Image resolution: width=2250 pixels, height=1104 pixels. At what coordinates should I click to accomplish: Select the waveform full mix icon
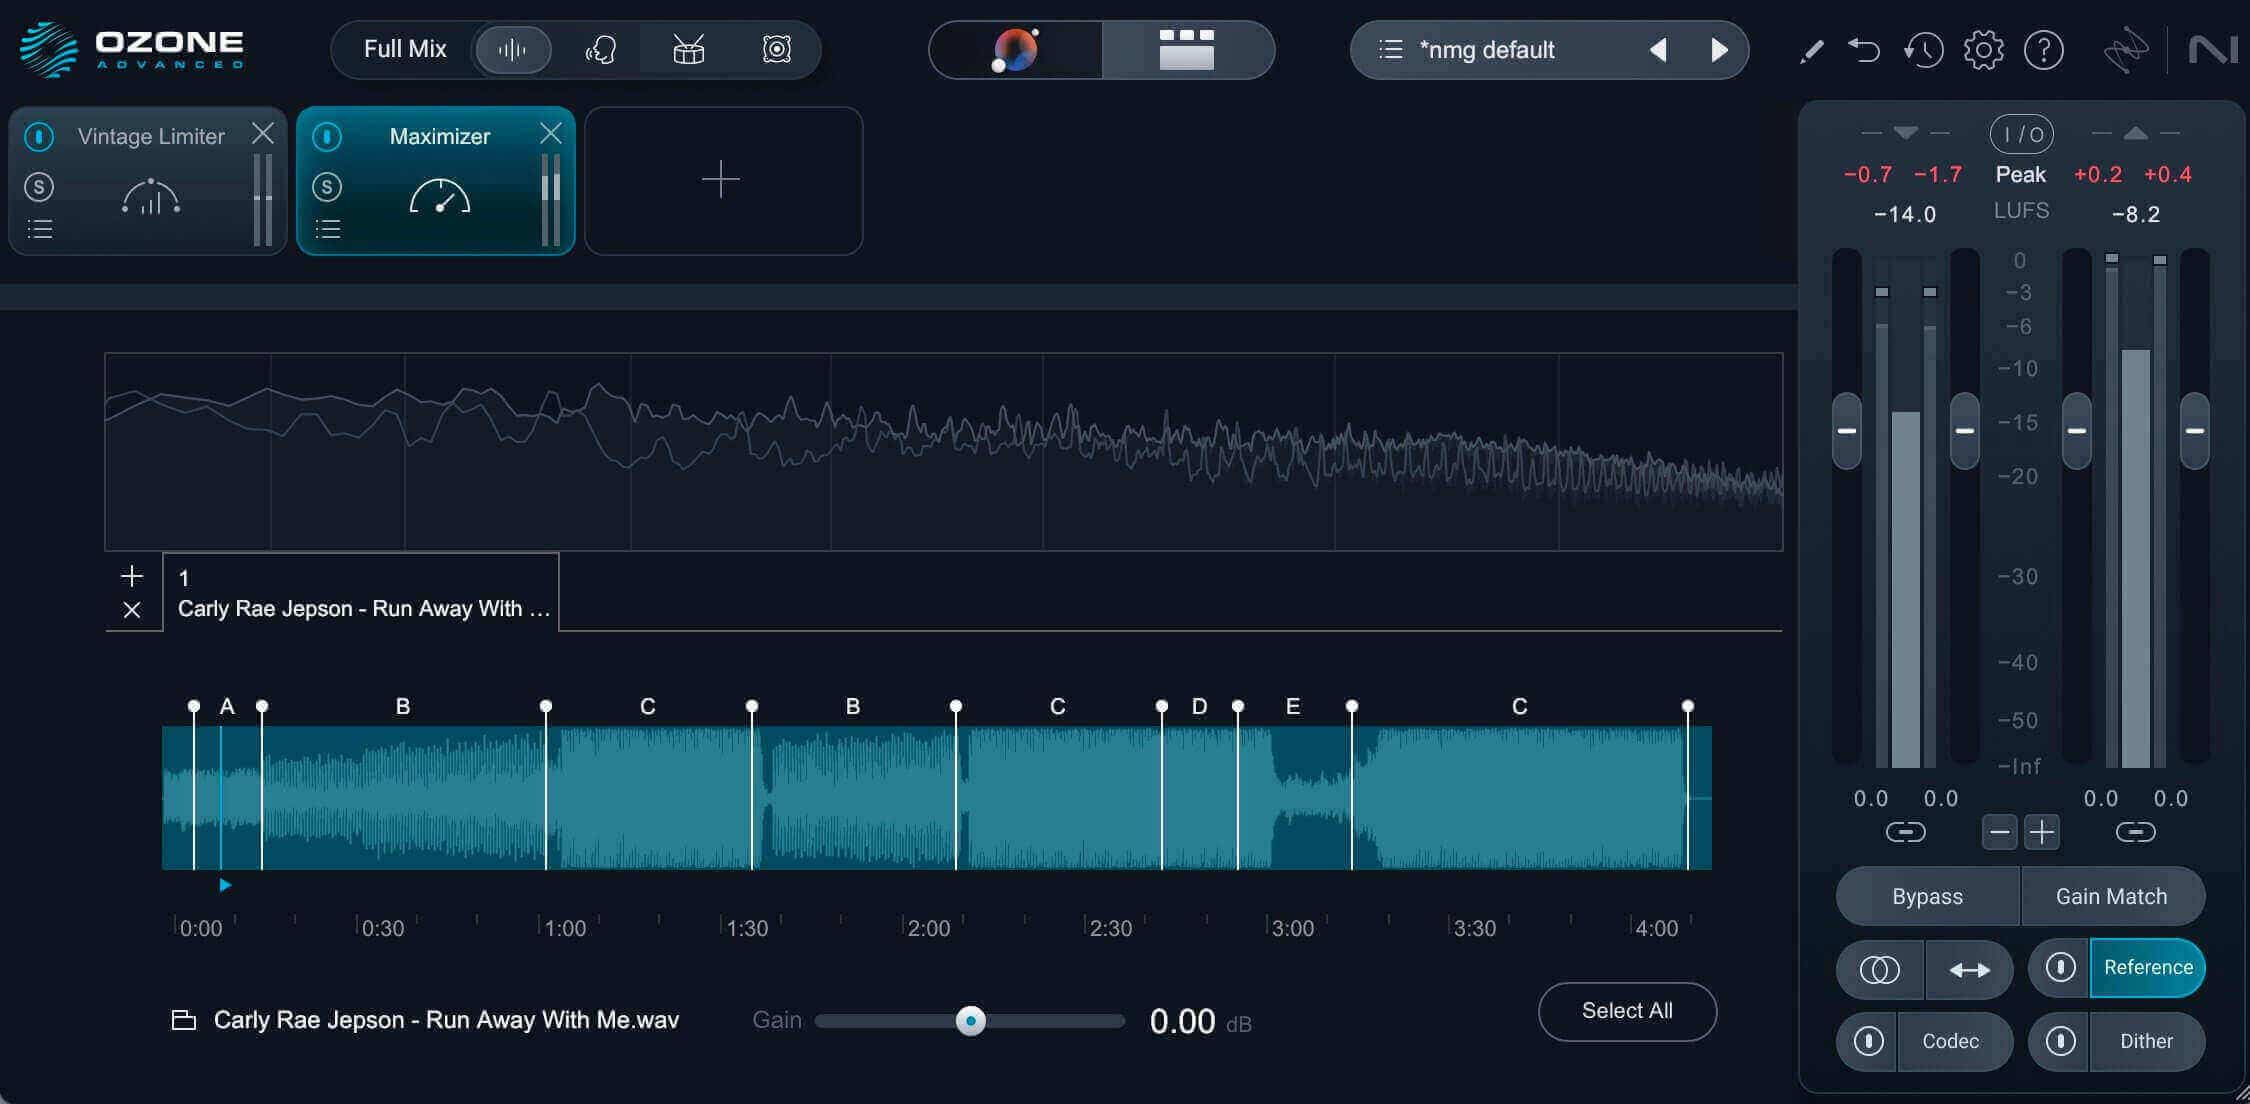coord(513,49)
